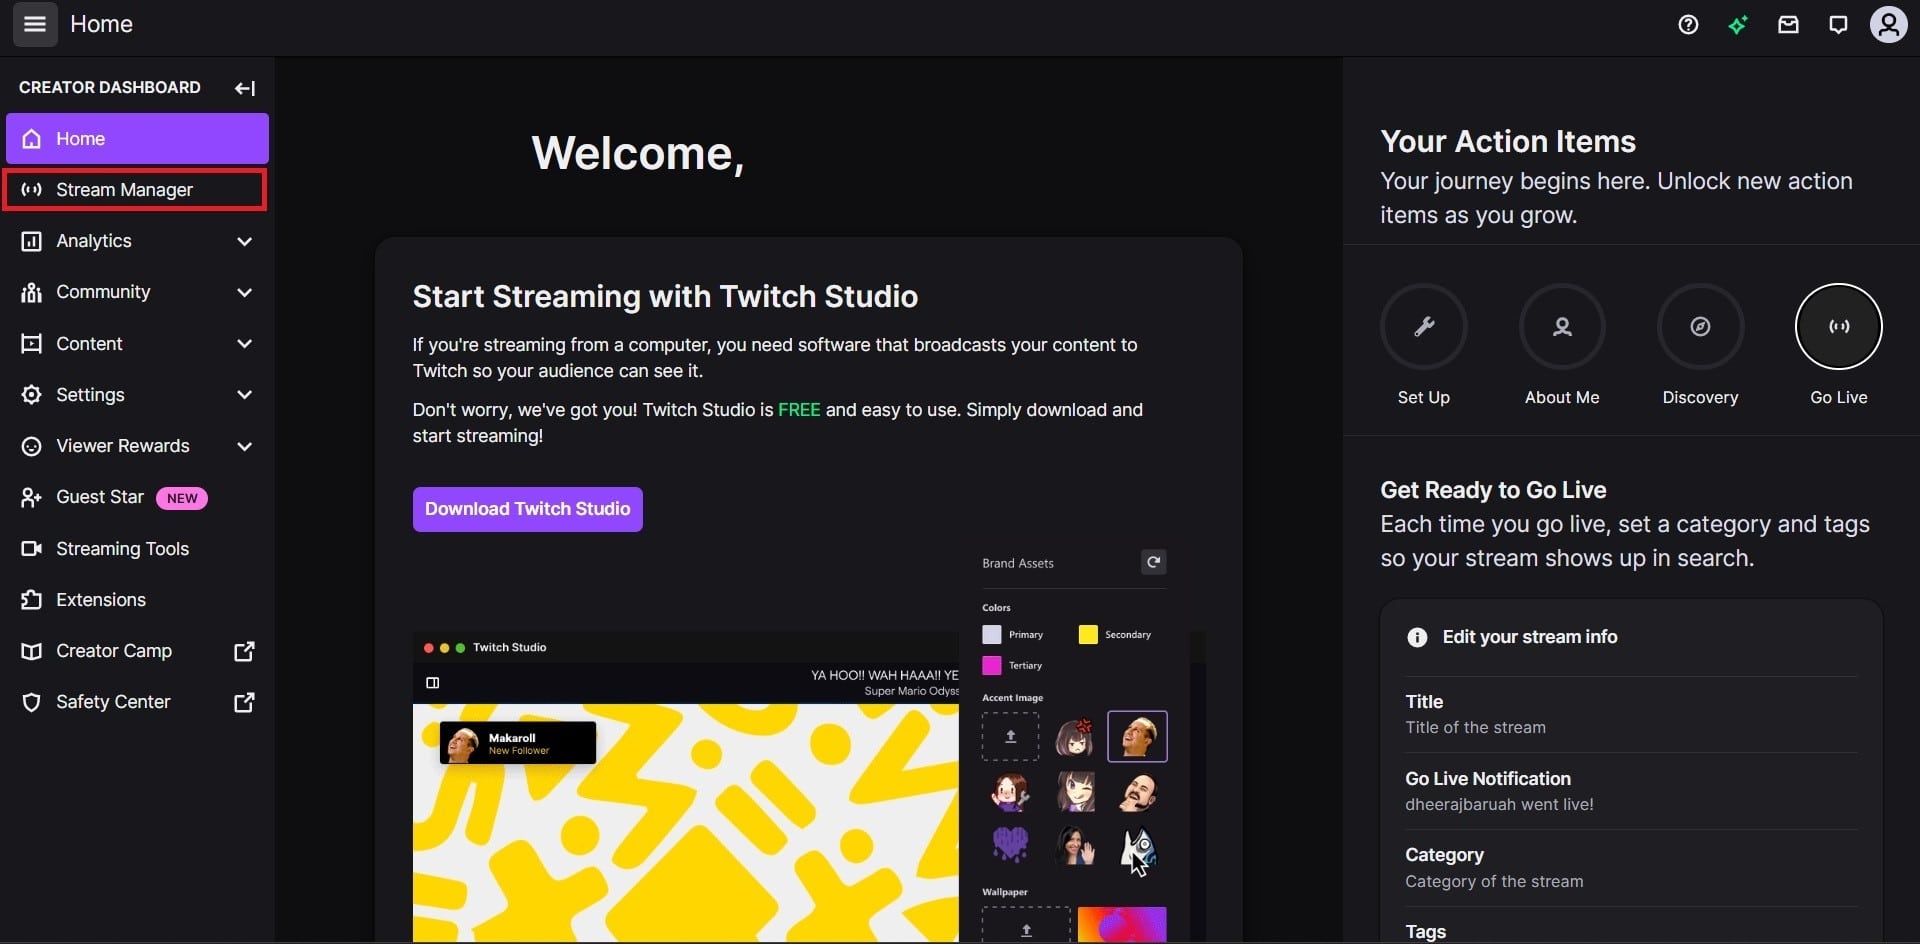Open the whispers chat bubble icon
The height and width of the screenshot is (944, 1920).
(x=1838, y=25)
